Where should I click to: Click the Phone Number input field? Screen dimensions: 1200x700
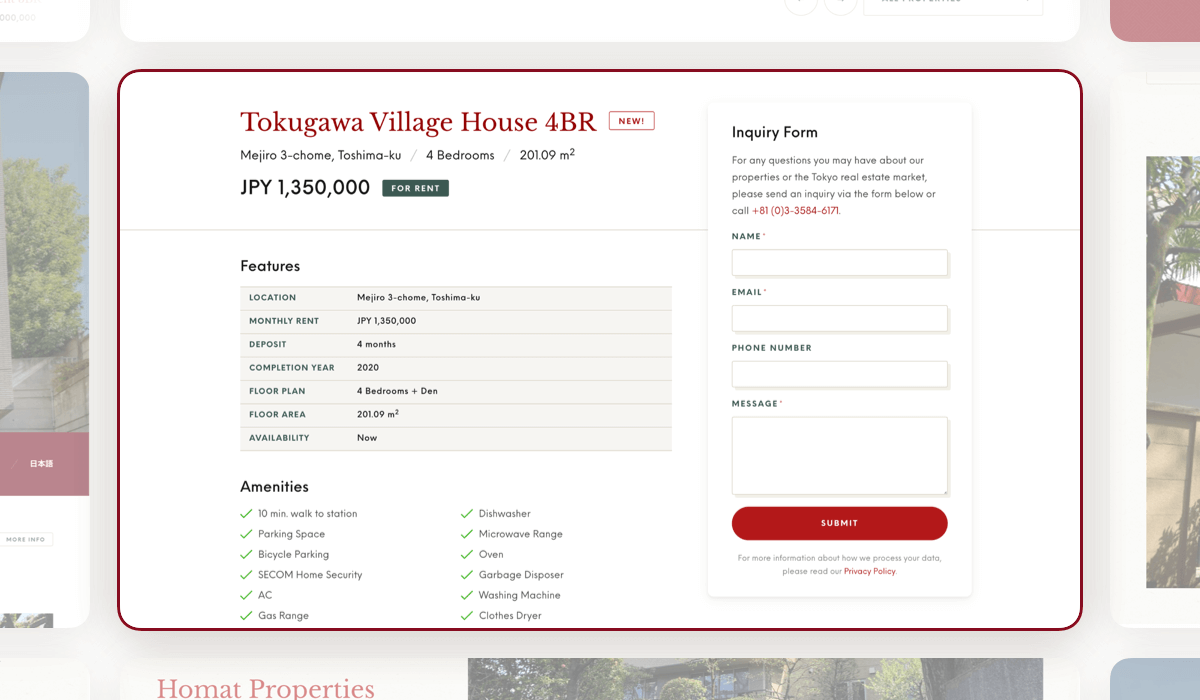point(839,375)
